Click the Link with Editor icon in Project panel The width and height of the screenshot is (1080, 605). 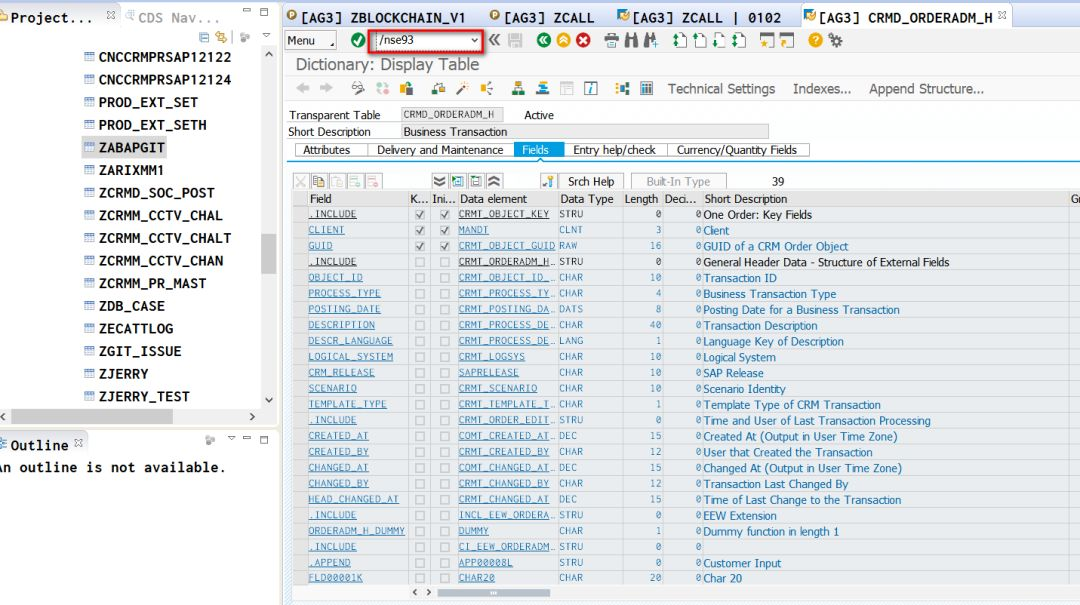(221, 37)
